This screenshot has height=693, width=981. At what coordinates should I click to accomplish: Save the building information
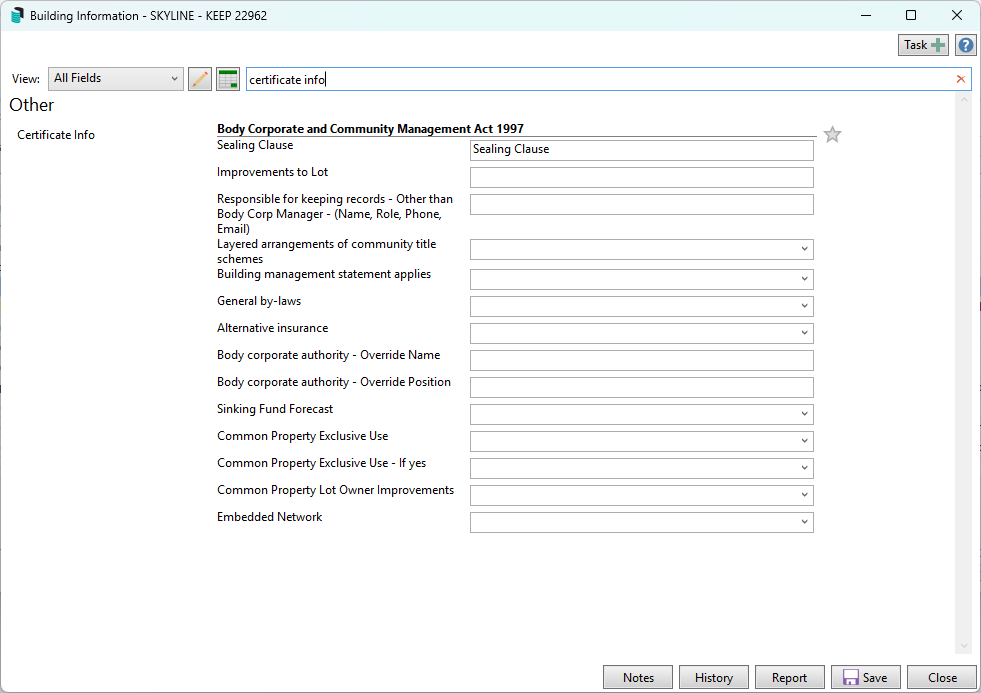[x=866, y=677]
